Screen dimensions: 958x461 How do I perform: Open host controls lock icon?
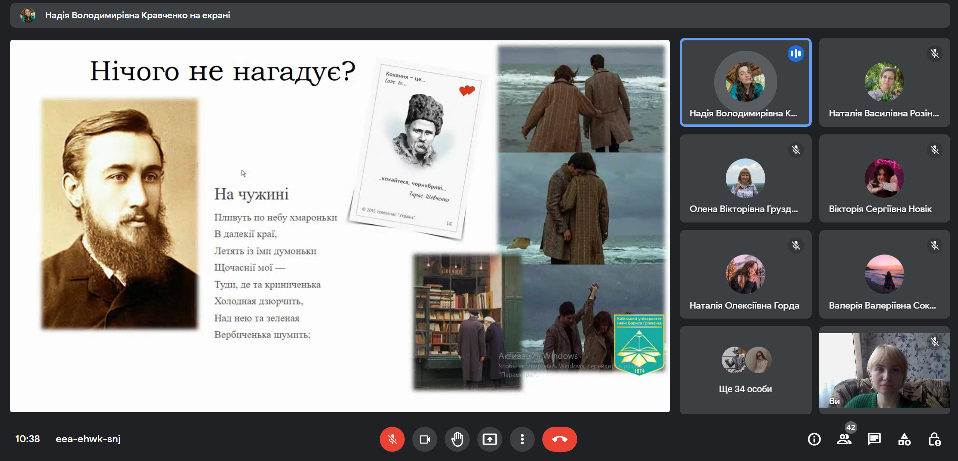(934, 438)
